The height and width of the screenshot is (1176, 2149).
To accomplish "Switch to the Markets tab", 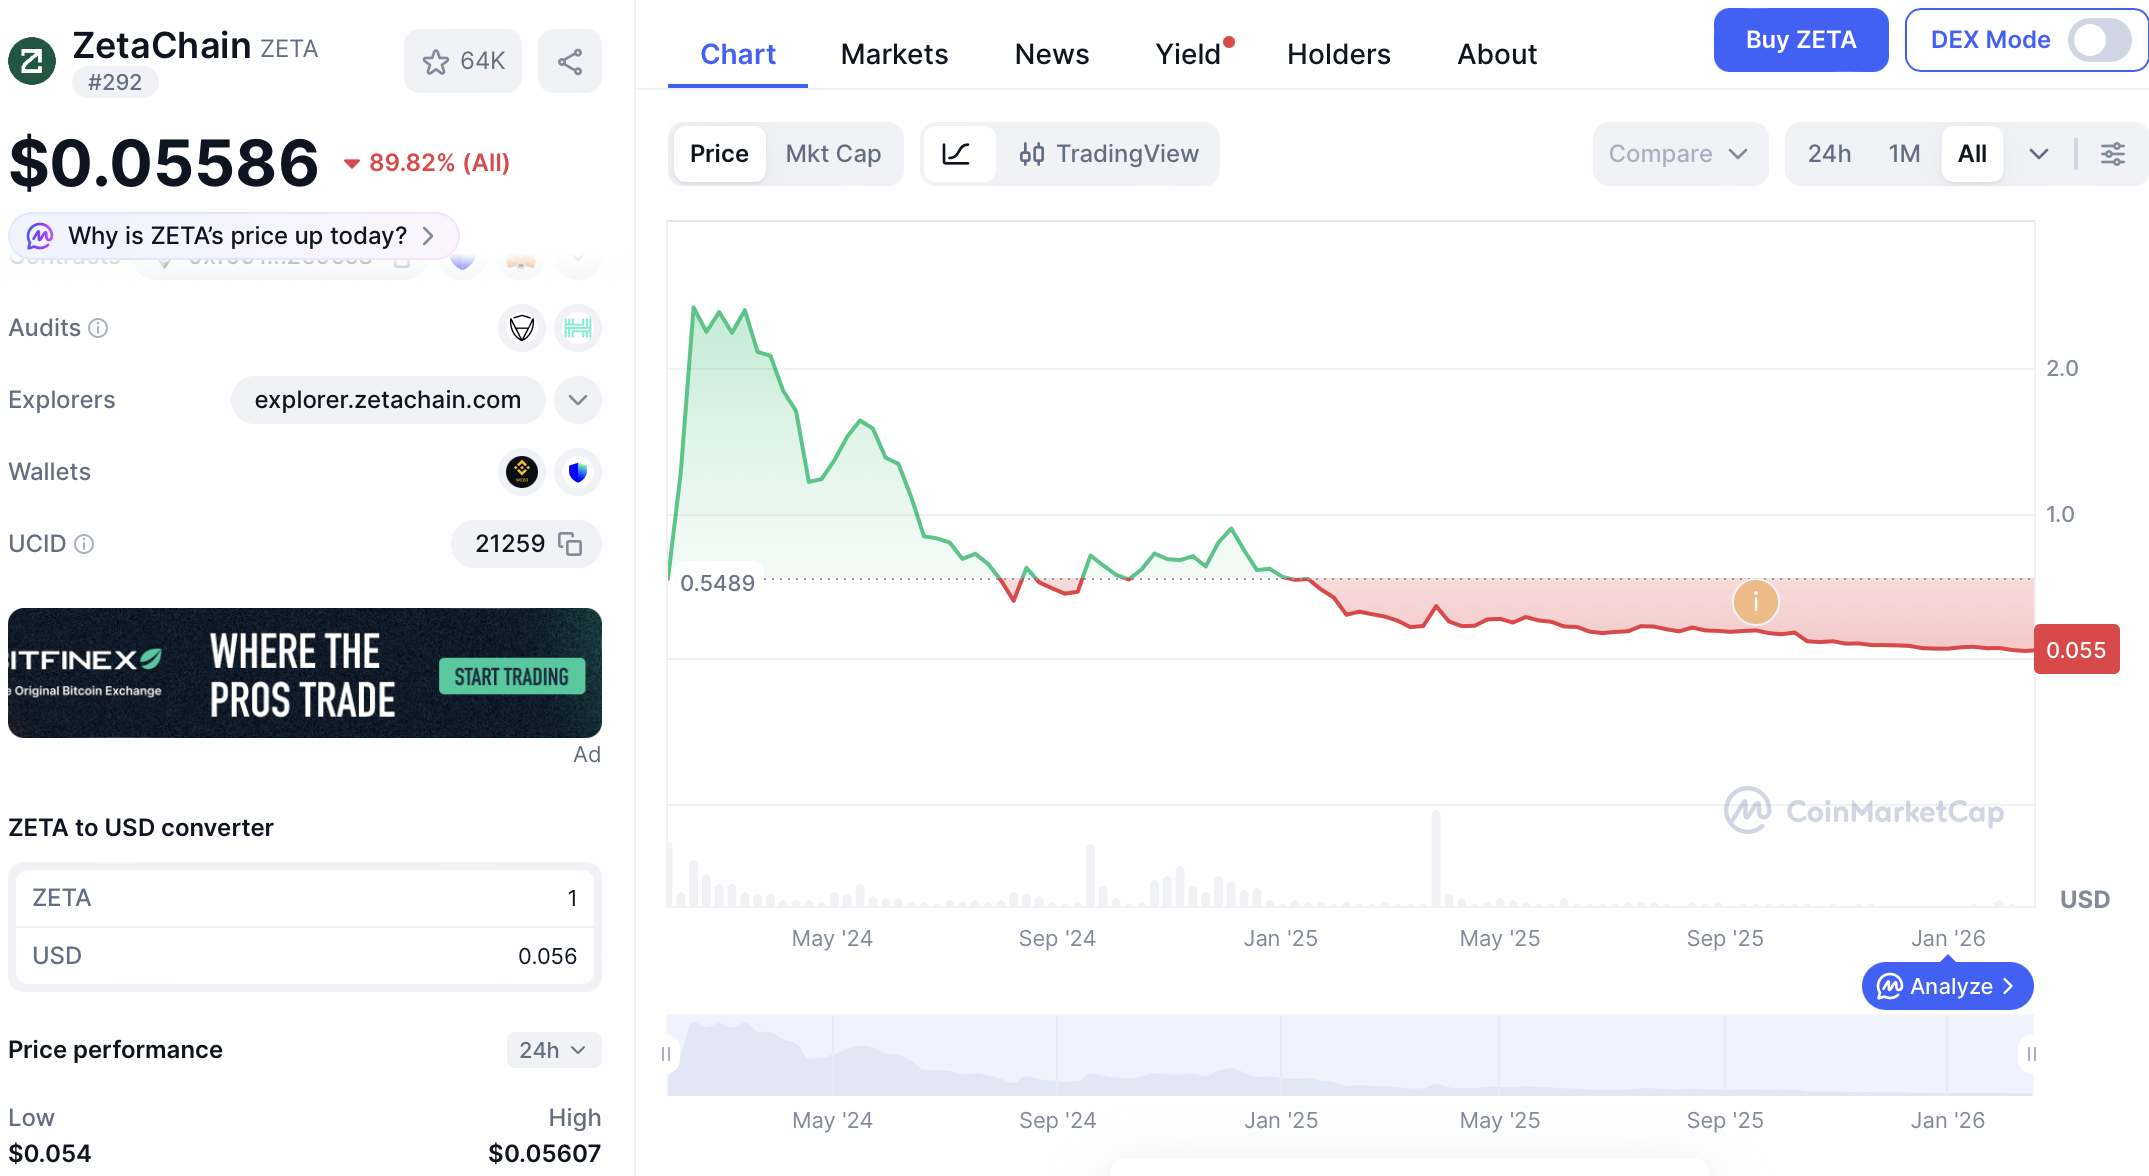I will coord(894,54).
